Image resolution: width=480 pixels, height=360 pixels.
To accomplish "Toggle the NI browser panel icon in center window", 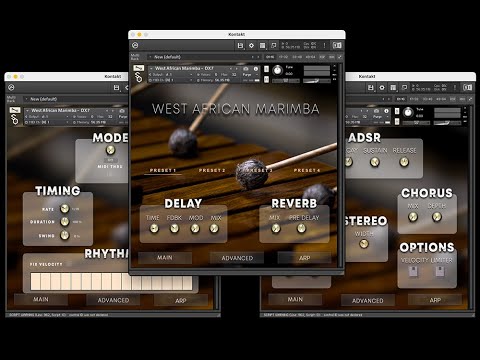I will [337, 45].
